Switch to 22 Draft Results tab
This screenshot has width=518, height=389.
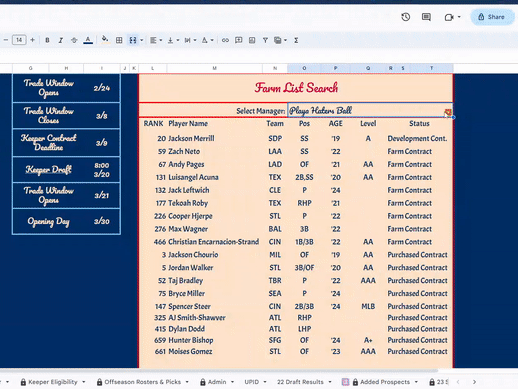click(300, 382)
